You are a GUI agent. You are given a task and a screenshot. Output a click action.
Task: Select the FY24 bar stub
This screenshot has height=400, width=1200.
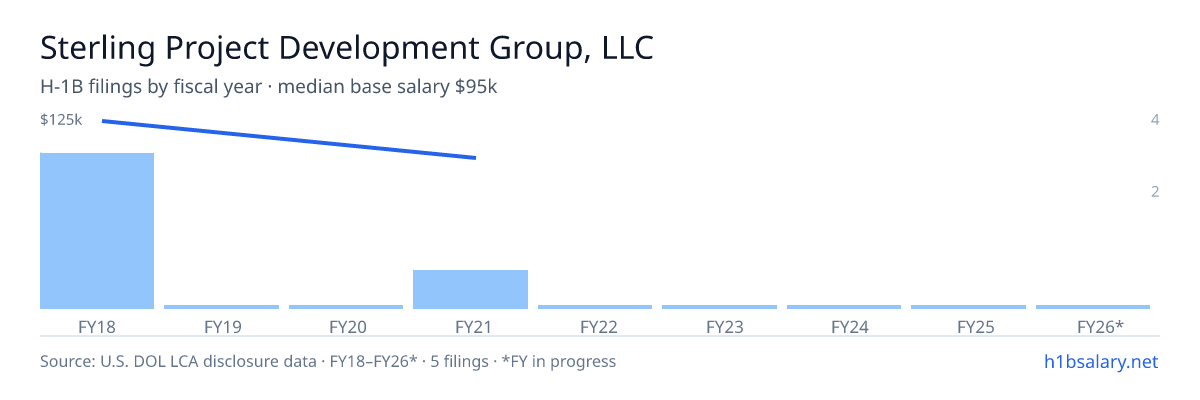coord(844,307)
